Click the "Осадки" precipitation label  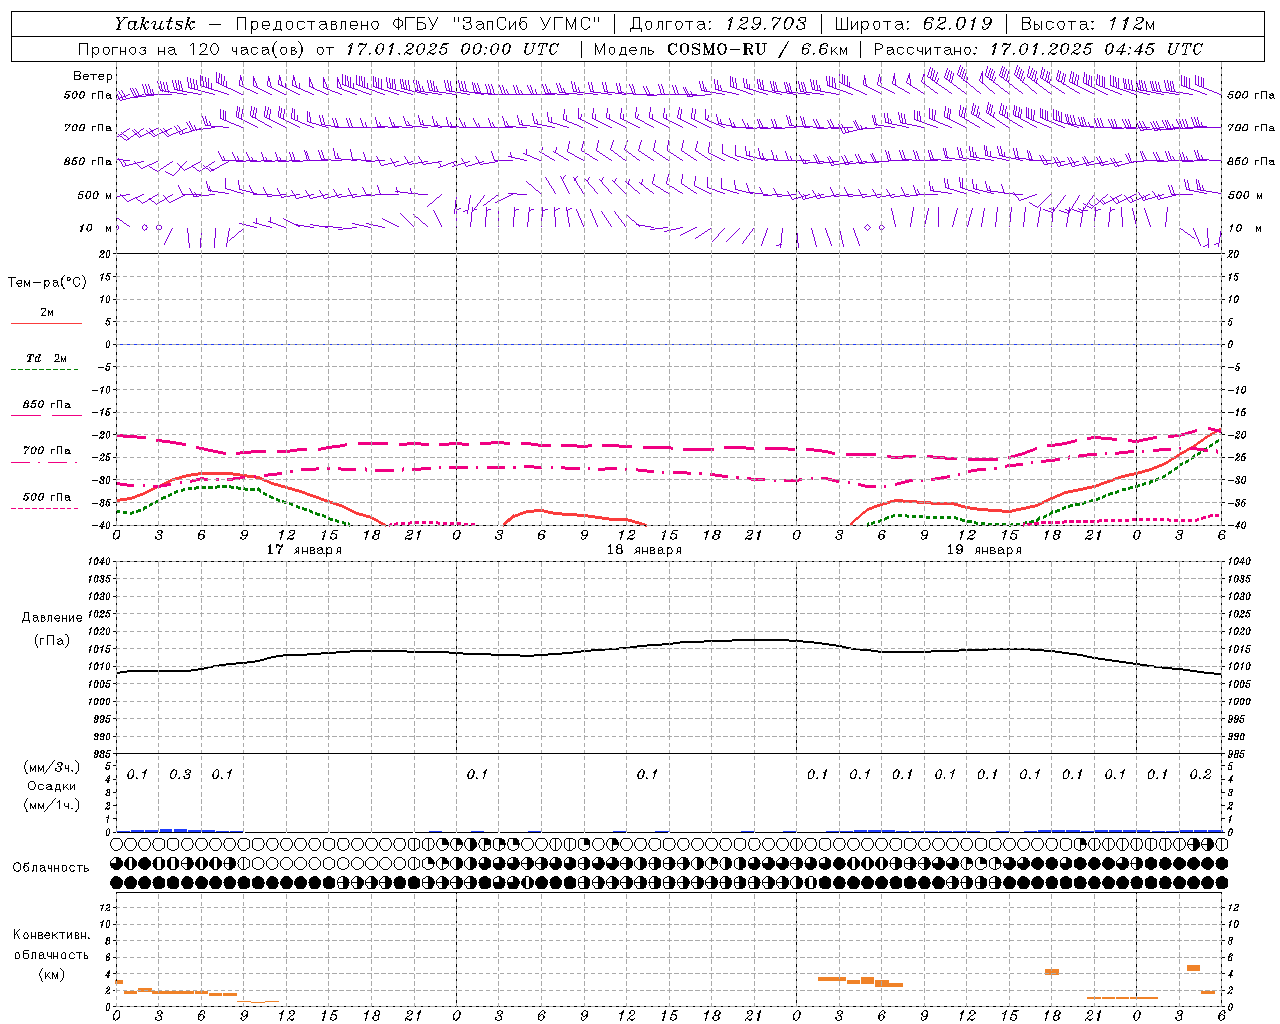(x=52, y=786)
